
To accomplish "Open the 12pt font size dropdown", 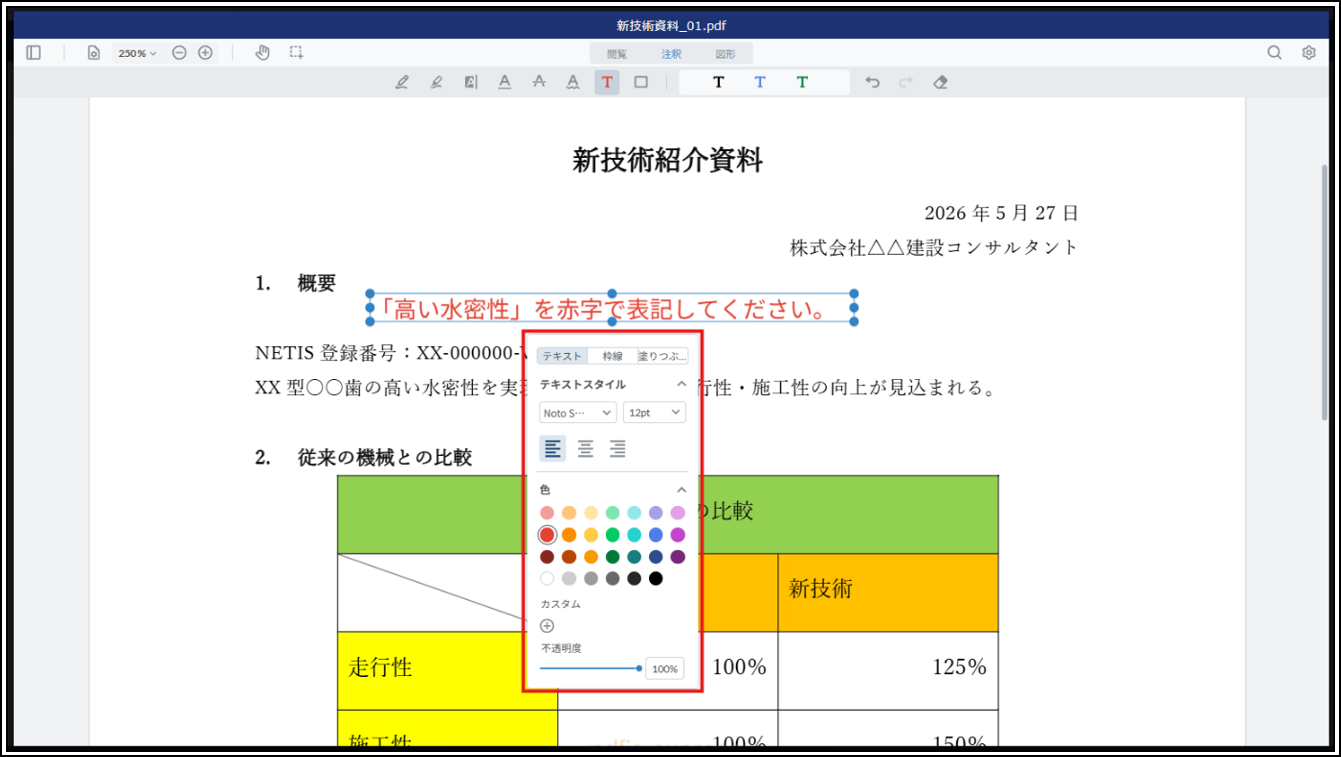I will [654, 412].
